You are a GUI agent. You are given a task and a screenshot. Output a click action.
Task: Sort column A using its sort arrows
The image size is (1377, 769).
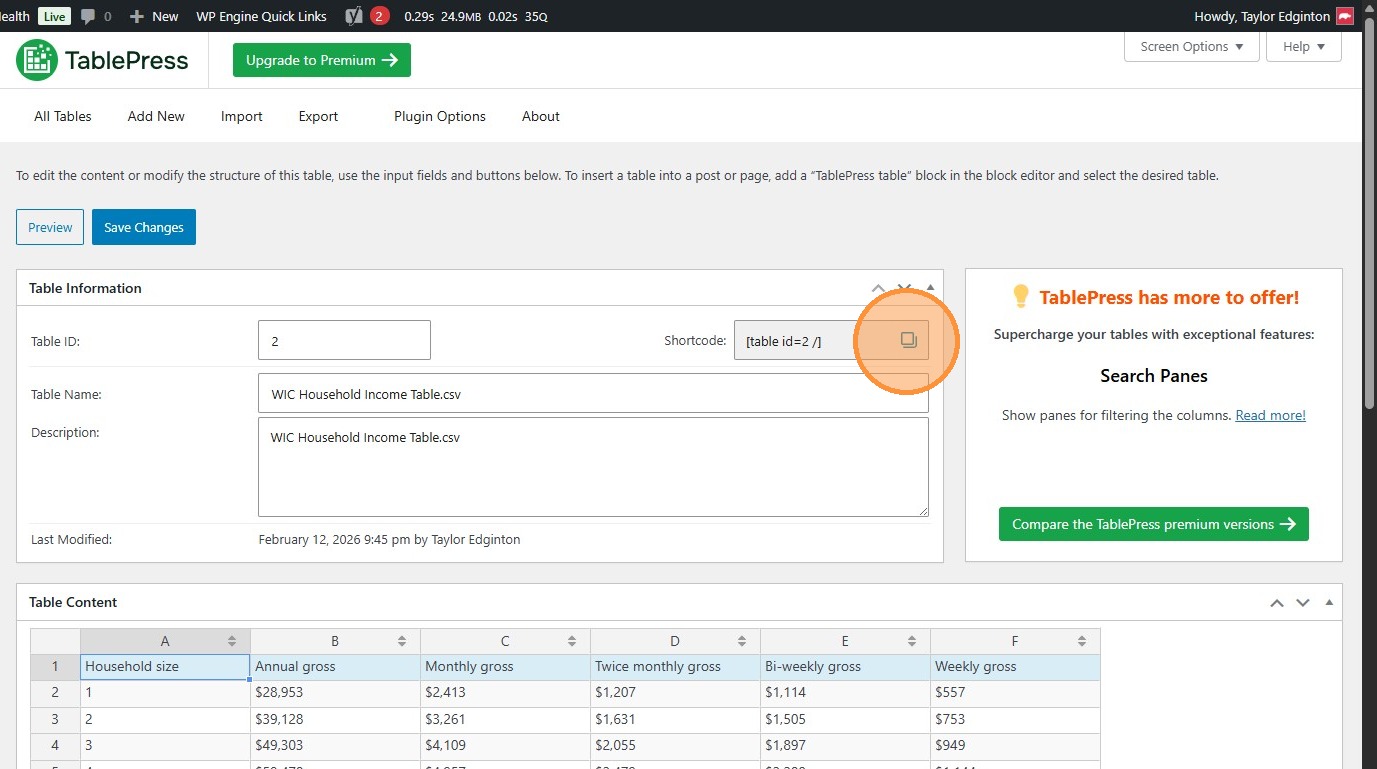(232, 641)
